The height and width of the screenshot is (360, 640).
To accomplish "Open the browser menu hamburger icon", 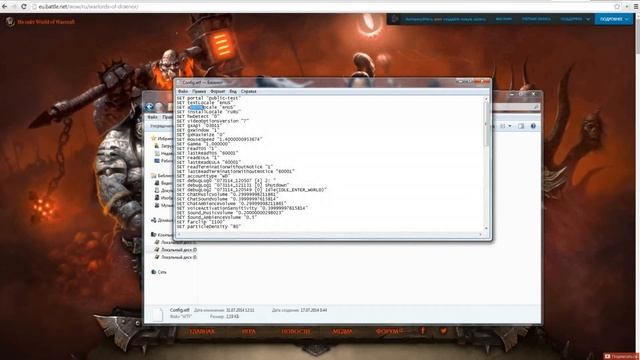I will (x=636, y=7).
